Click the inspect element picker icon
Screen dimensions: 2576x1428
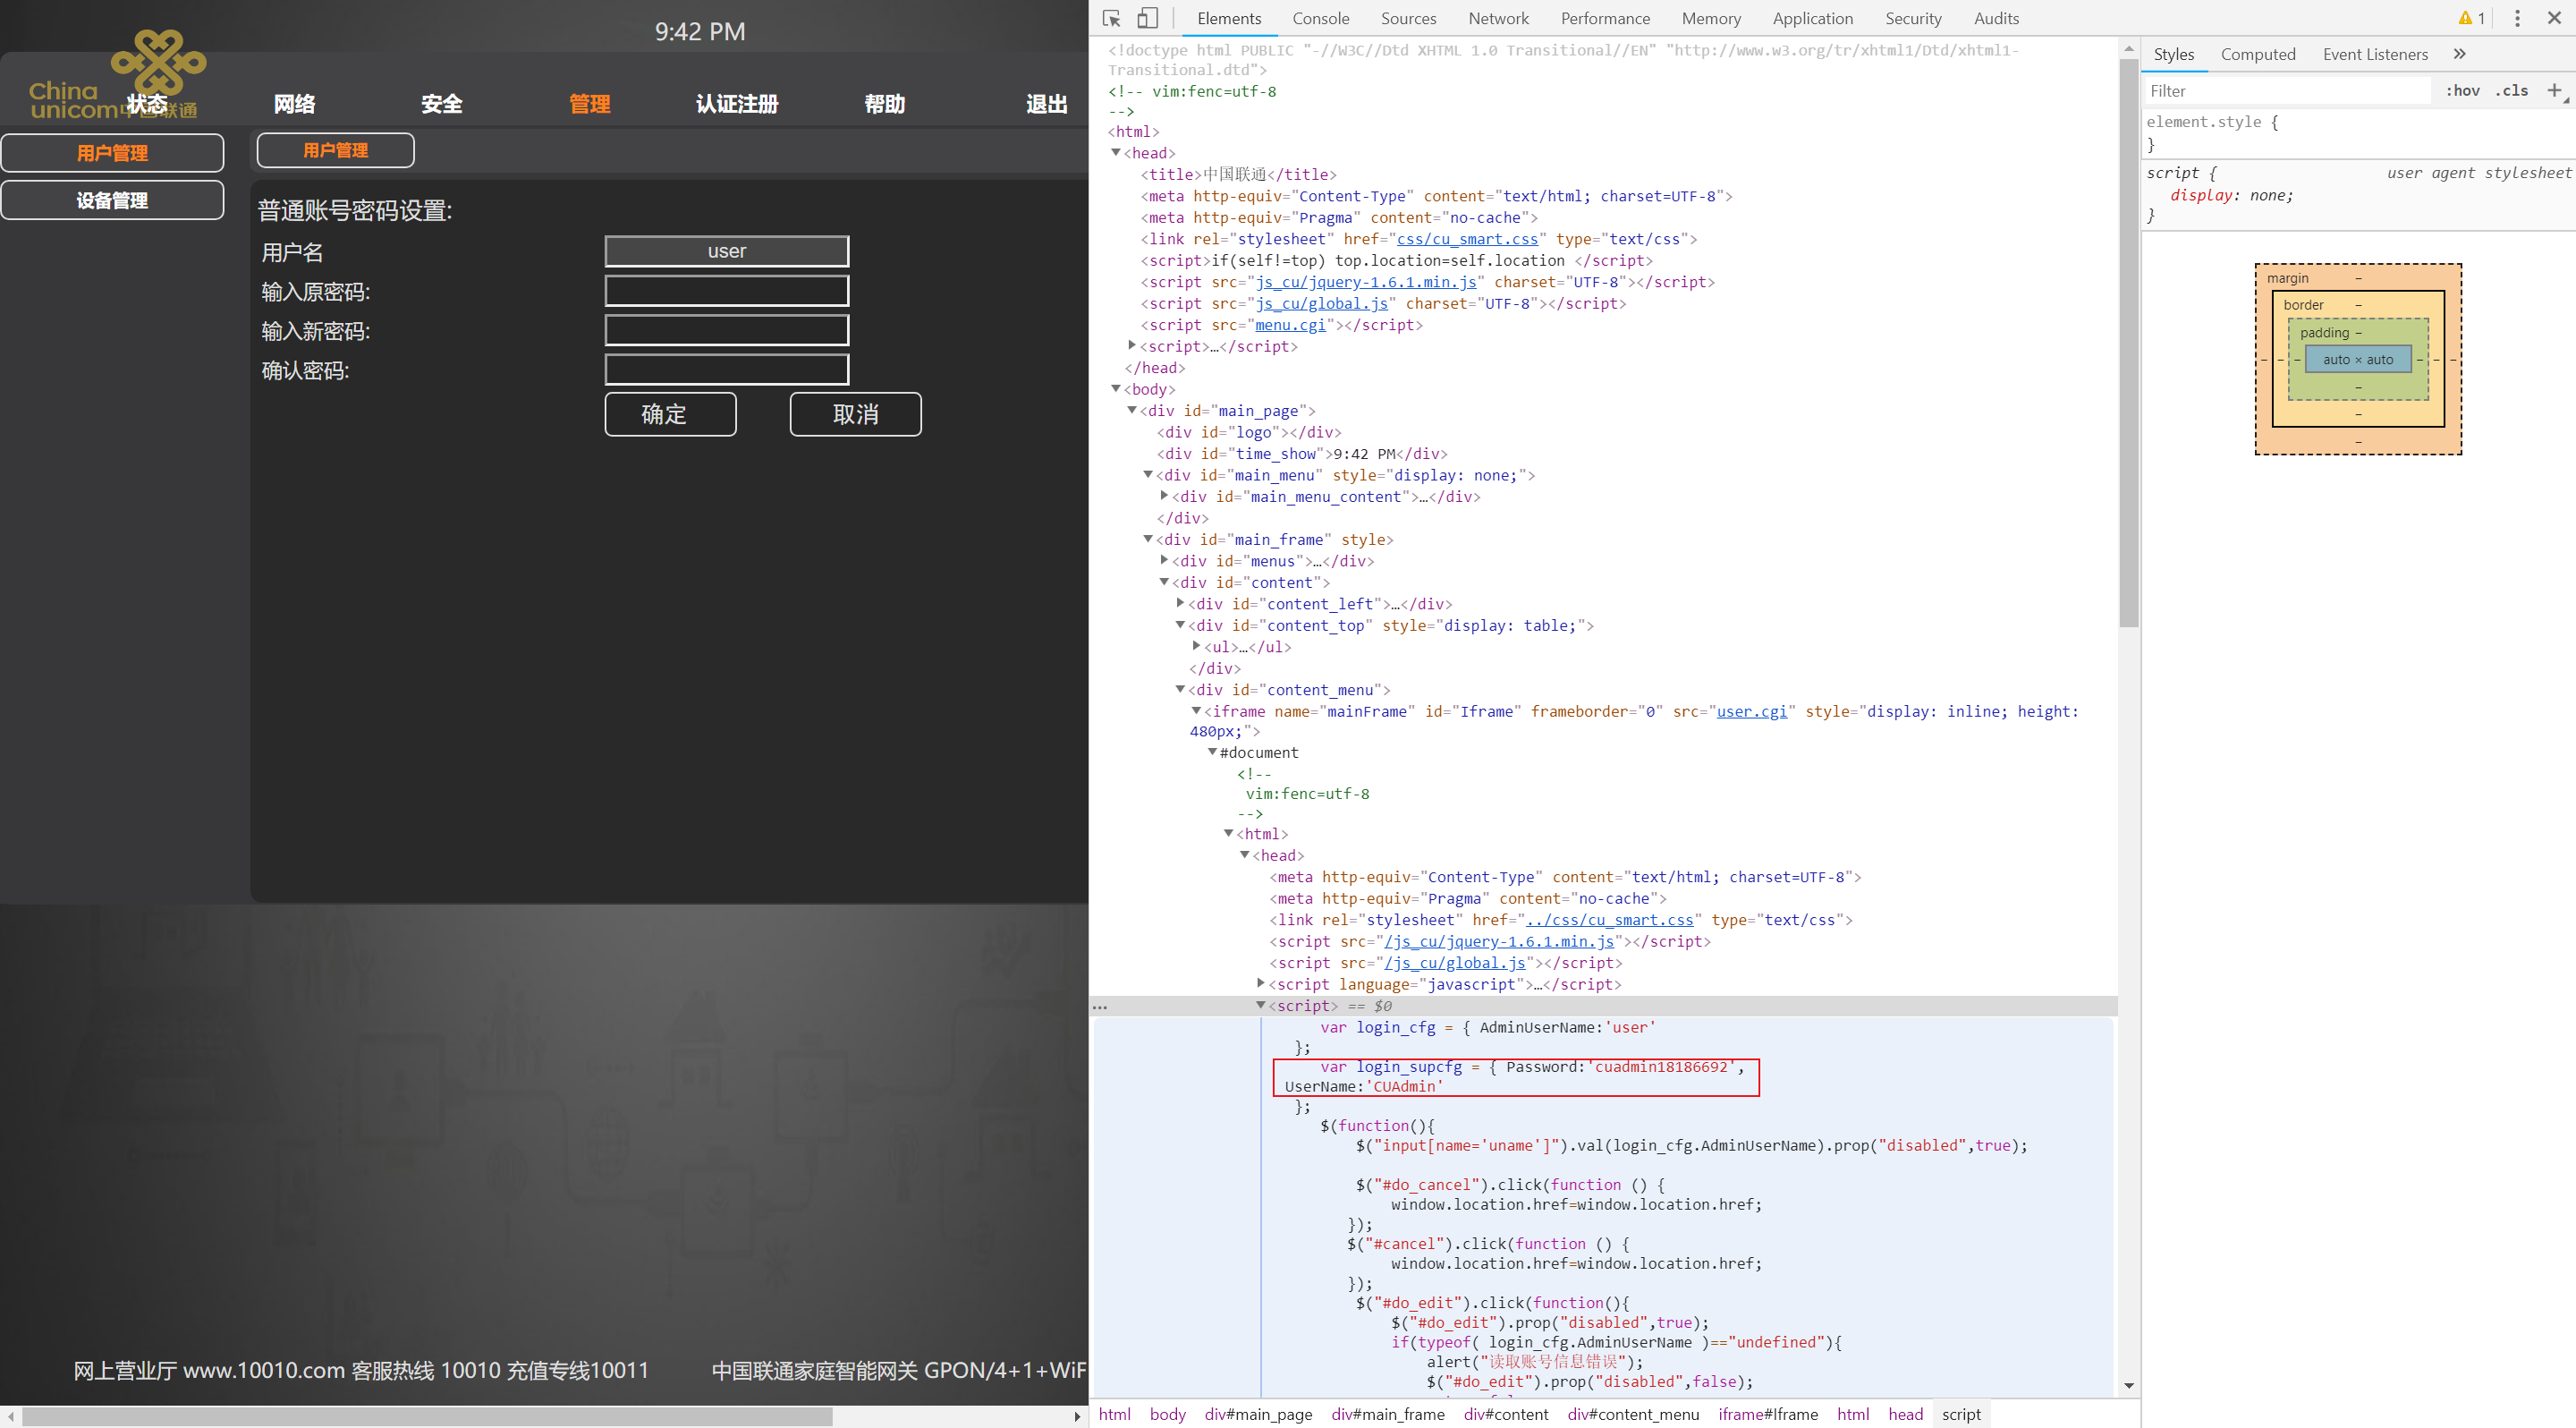(x=1111, y=18)
